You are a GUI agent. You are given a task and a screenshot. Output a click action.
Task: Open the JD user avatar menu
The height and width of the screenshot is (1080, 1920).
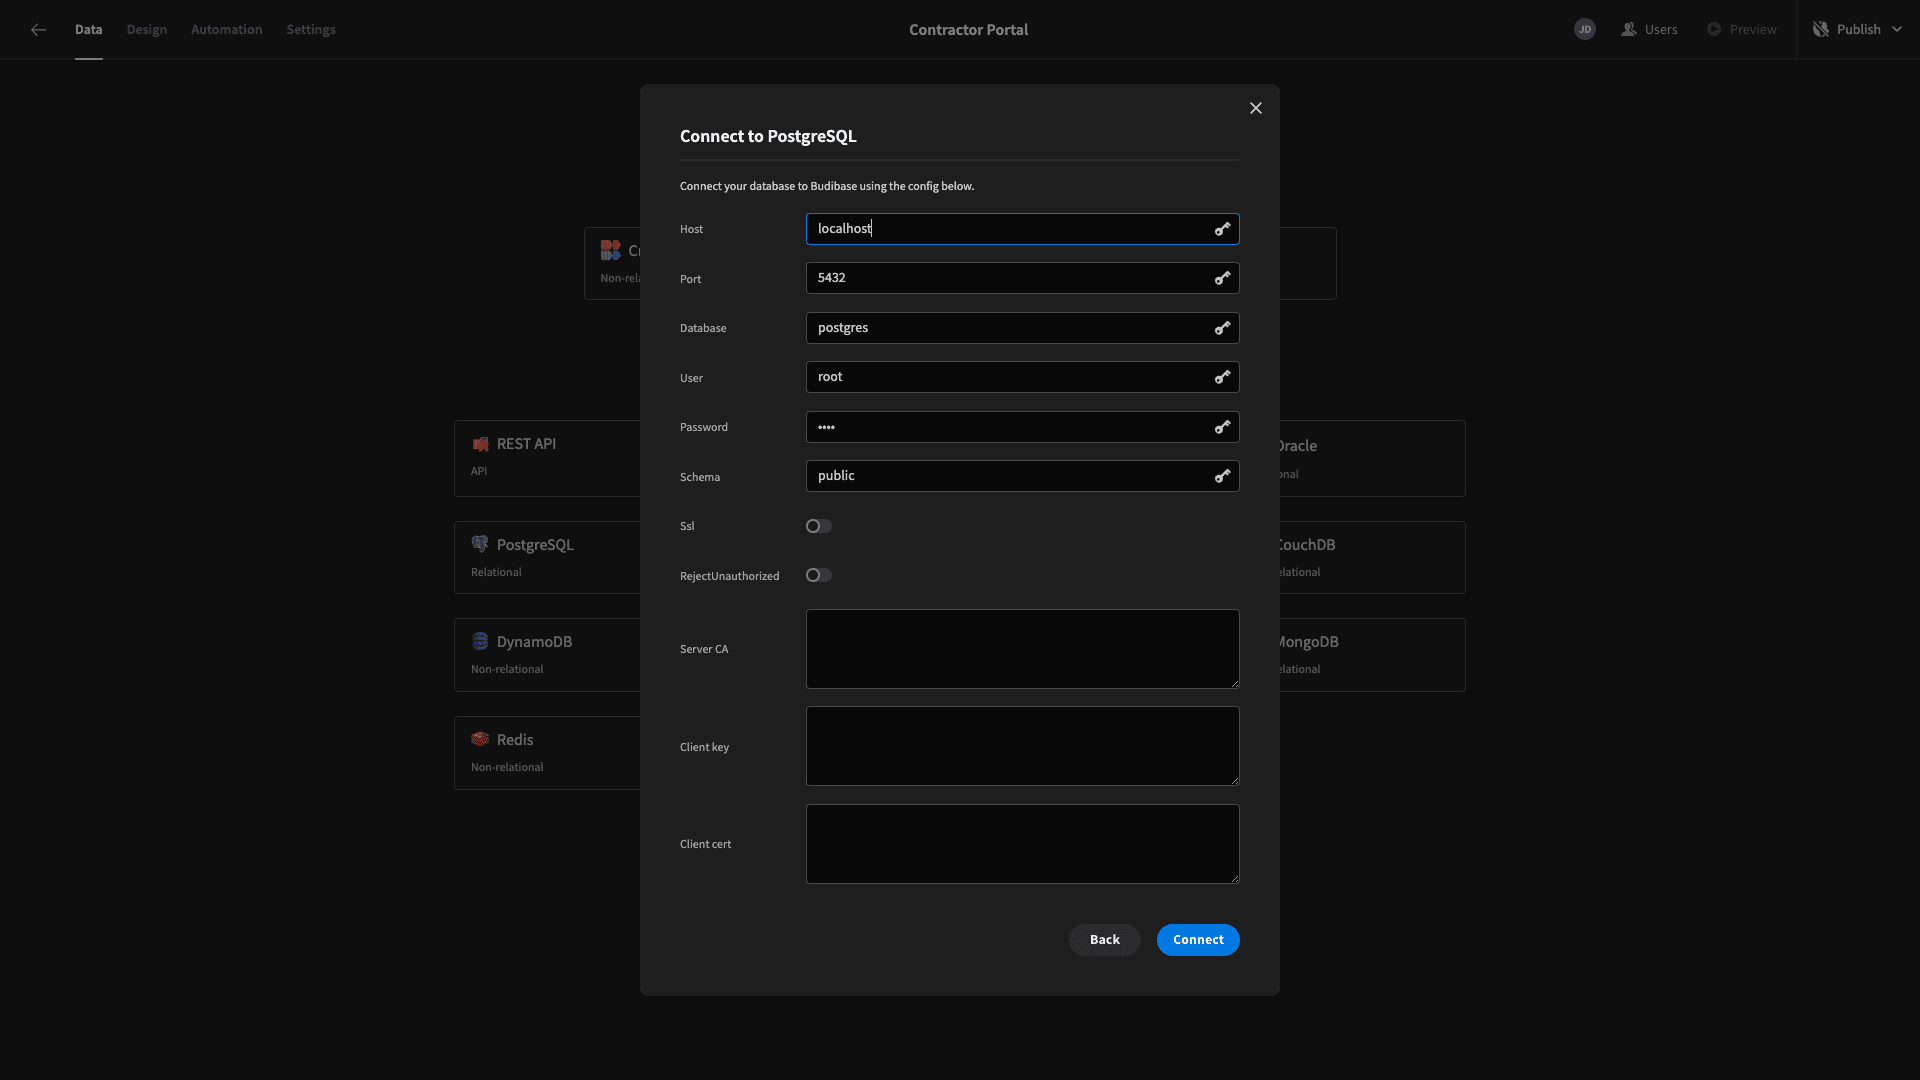(1585, 30)
